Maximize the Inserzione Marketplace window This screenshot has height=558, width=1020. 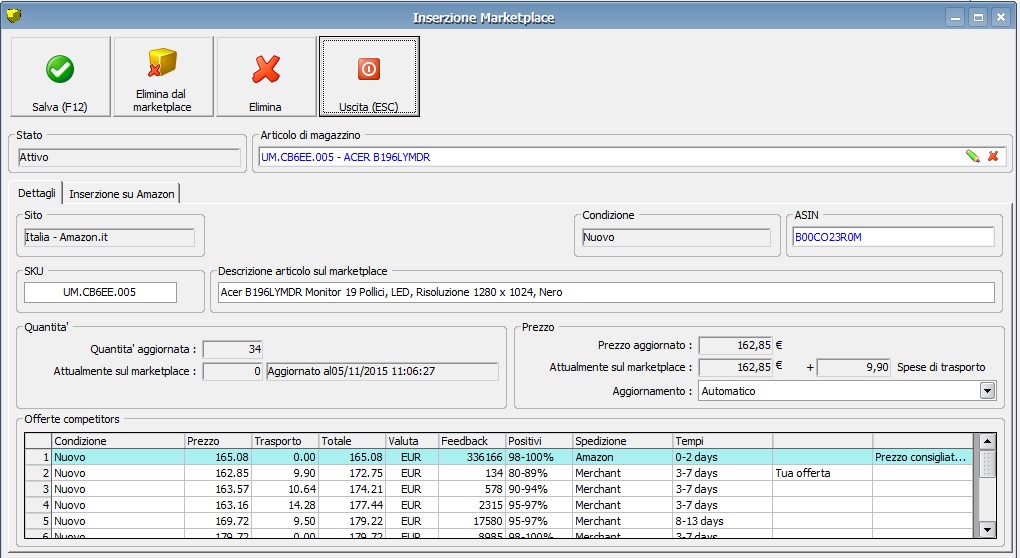click(x=978, y=17)
